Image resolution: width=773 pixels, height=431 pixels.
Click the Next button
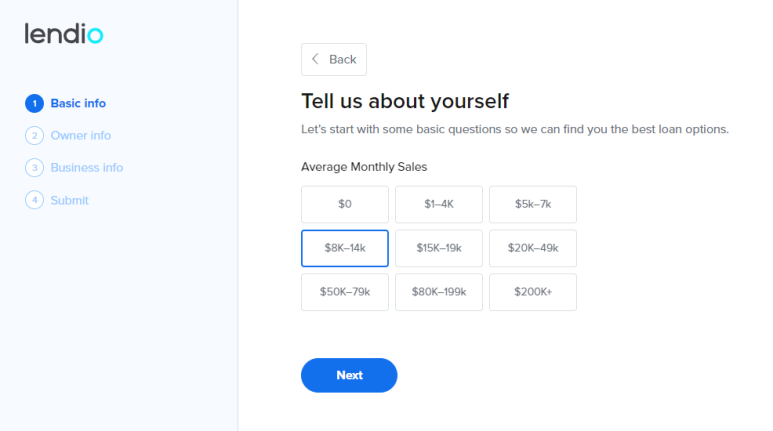(x=349, y=375)
